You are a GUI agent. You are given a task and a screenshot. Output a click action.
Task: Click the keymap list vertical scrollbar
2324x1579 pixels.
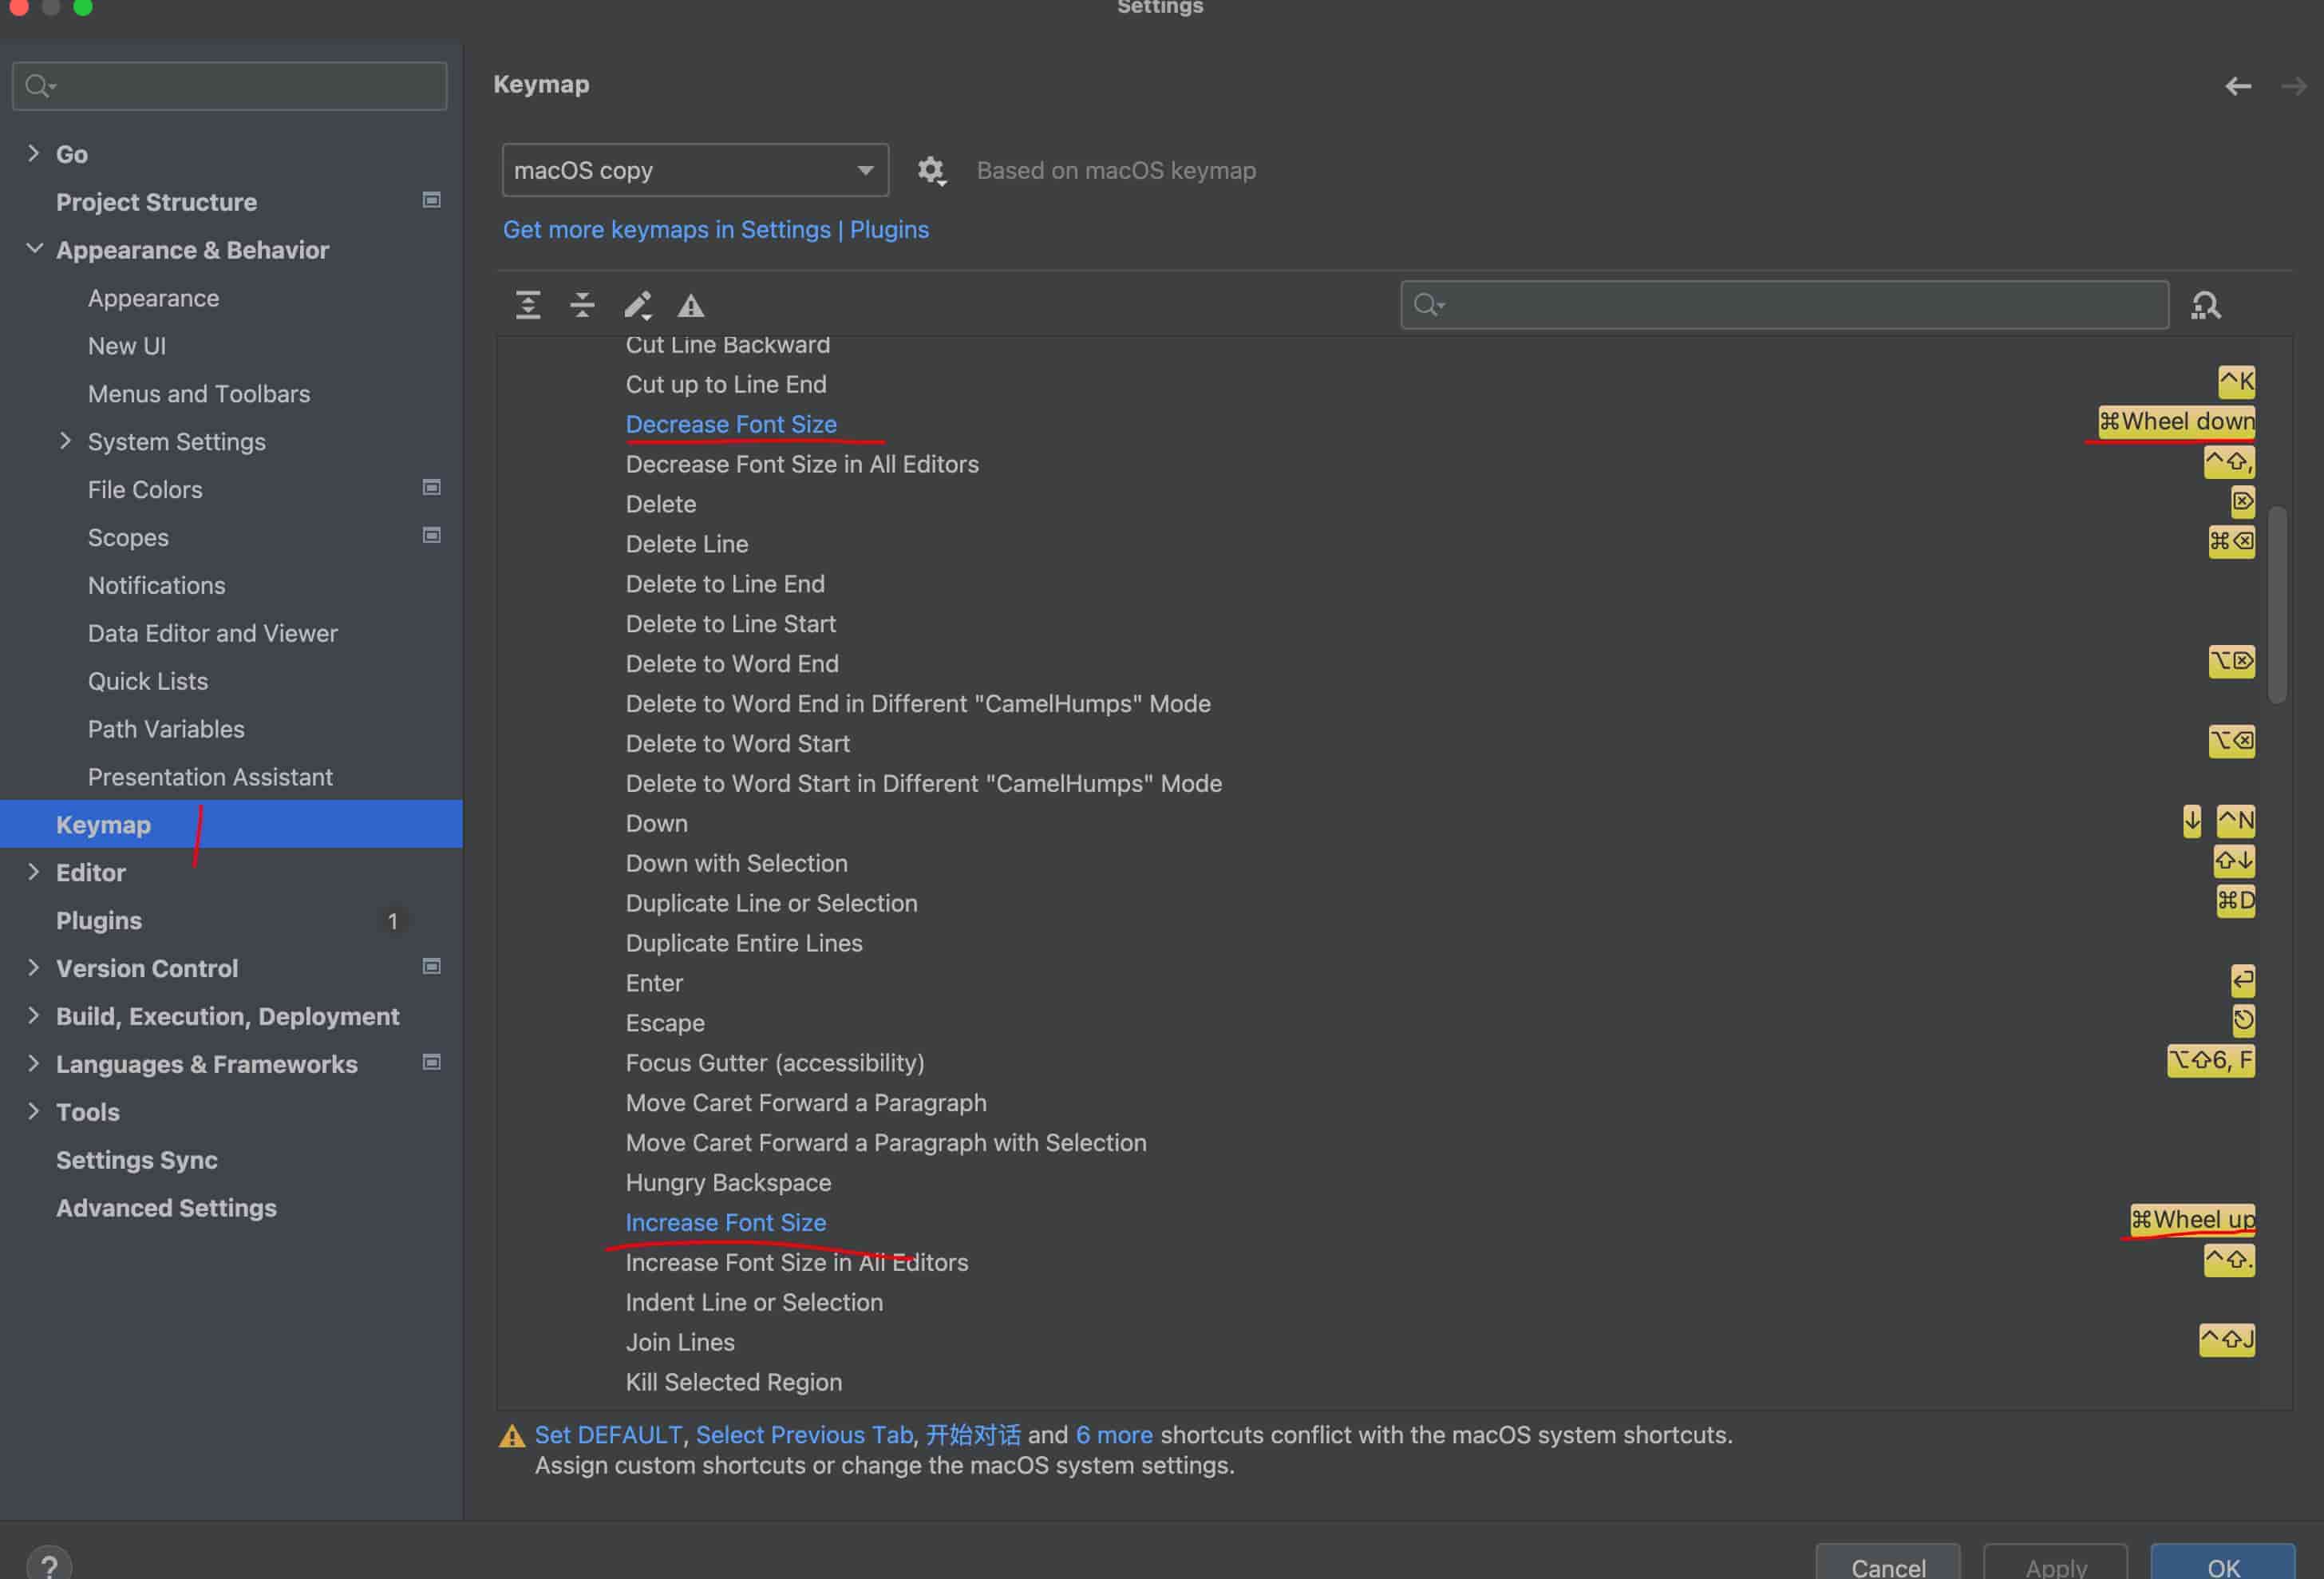[2278, 605]
